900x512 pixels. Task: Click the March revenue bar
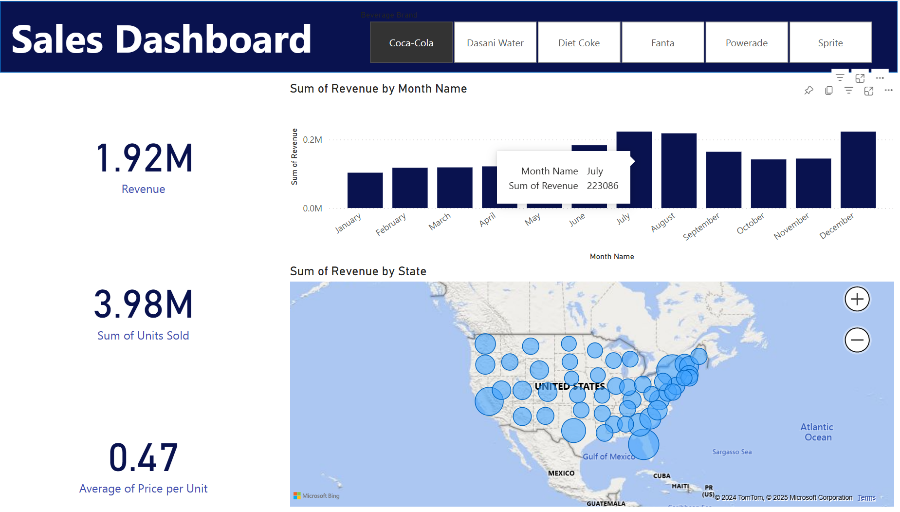tap(455, 187)
